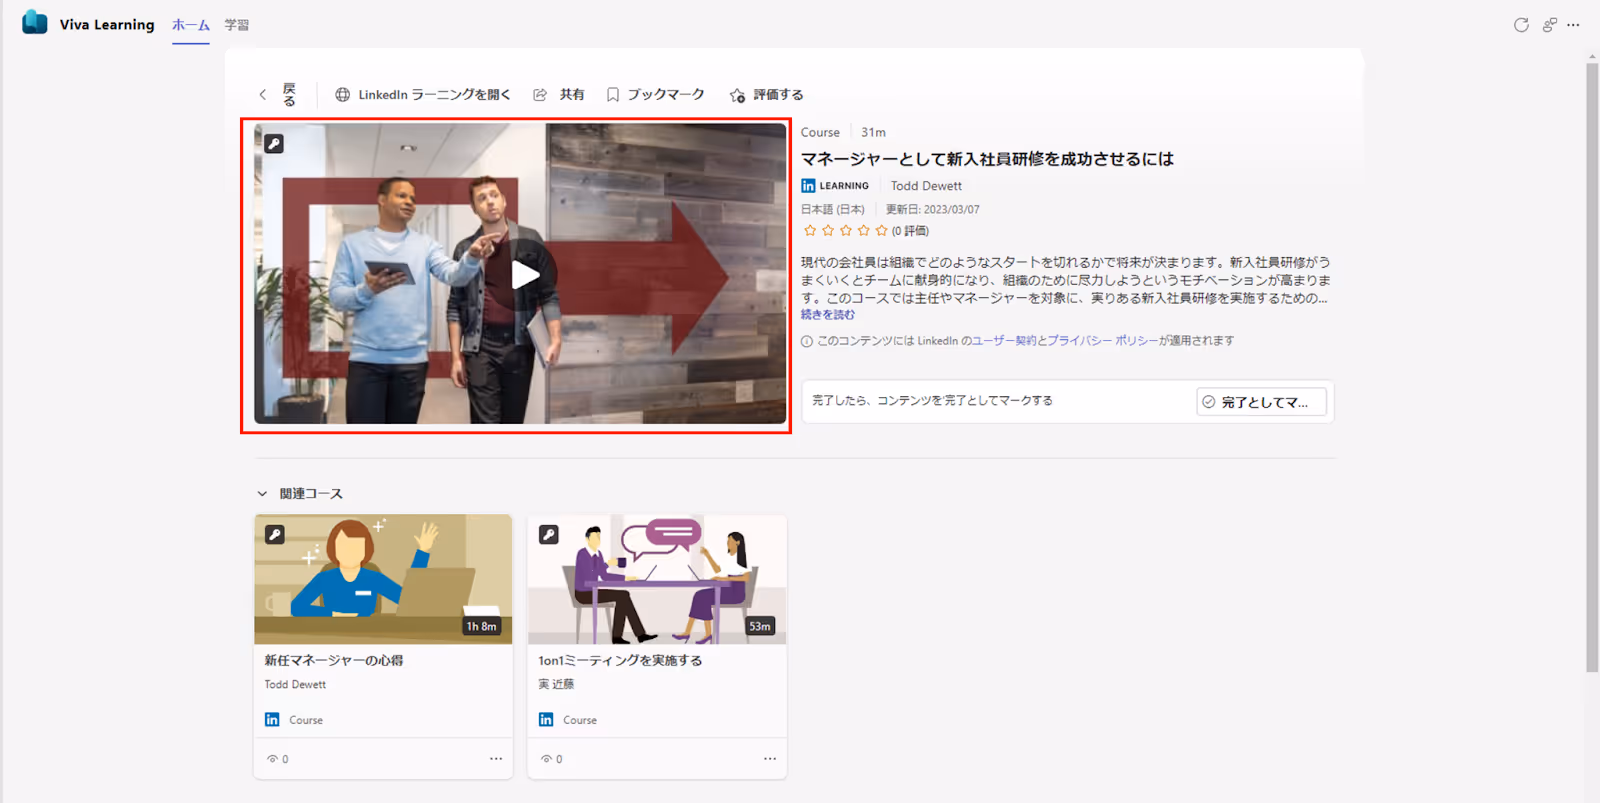
Task: Click the refresh icon in top bar
Action: [x=1521, y=25]
